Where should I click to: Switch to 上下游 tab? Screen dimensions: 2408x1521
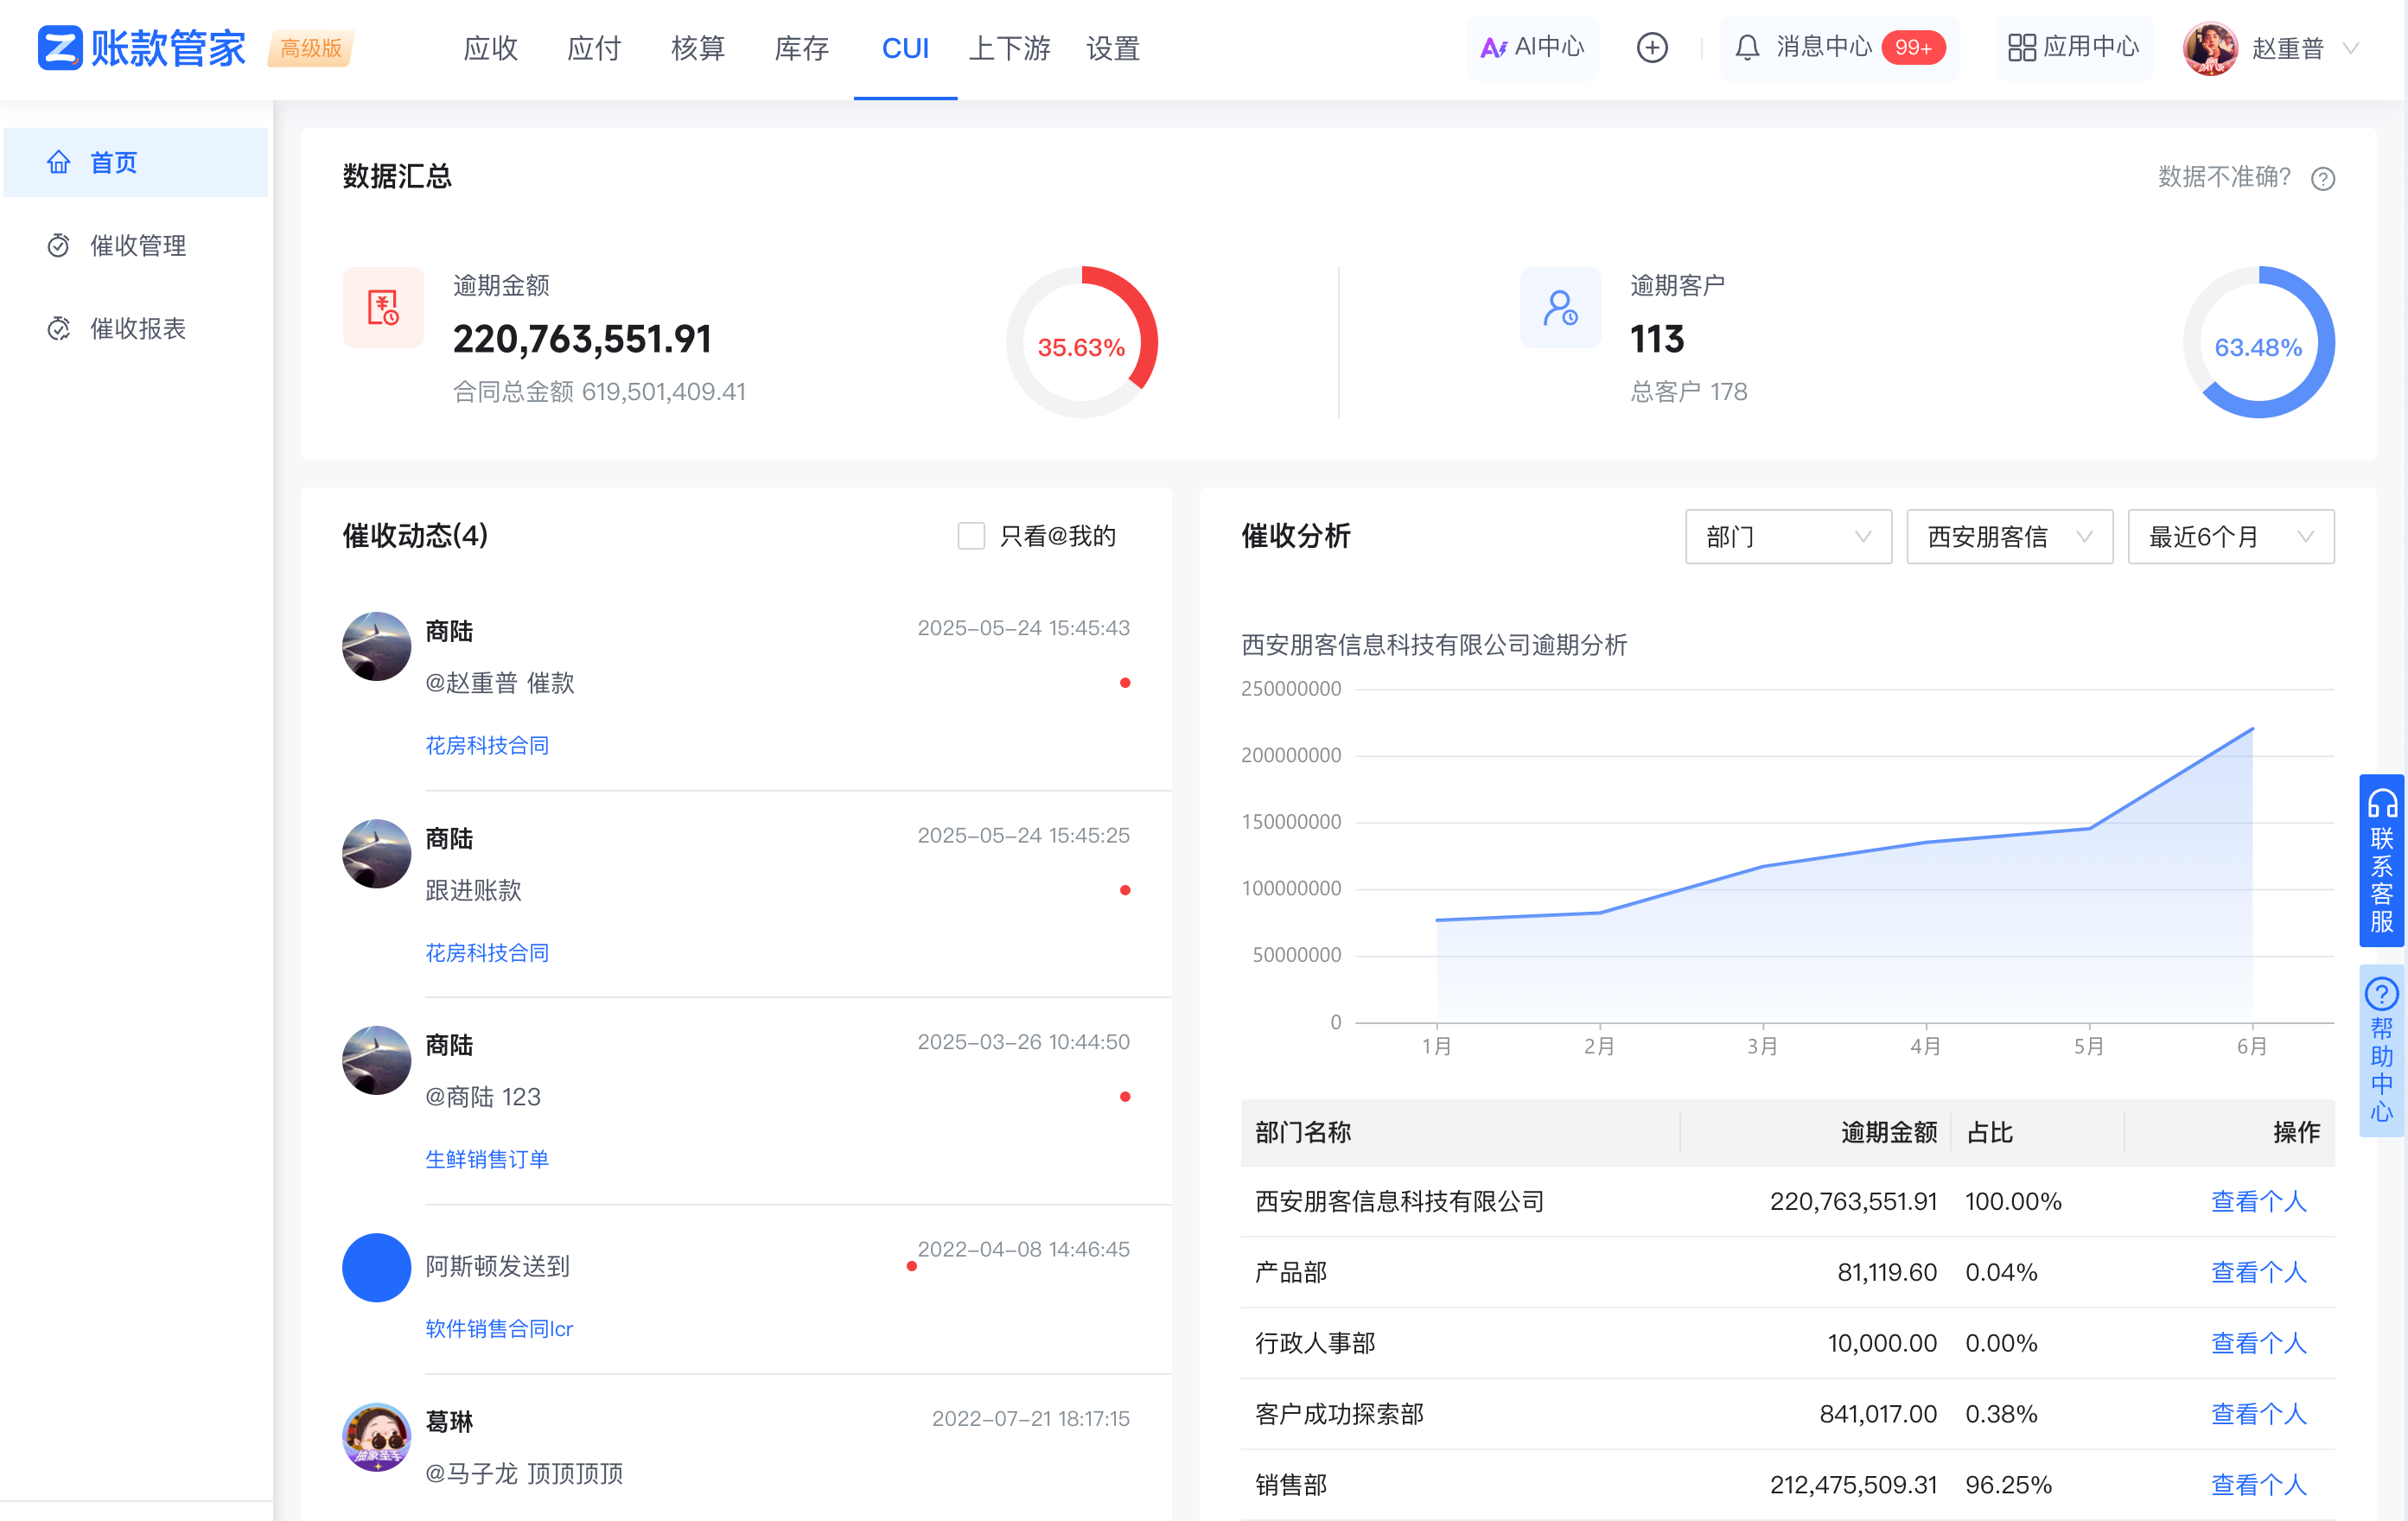[1010, 48]
